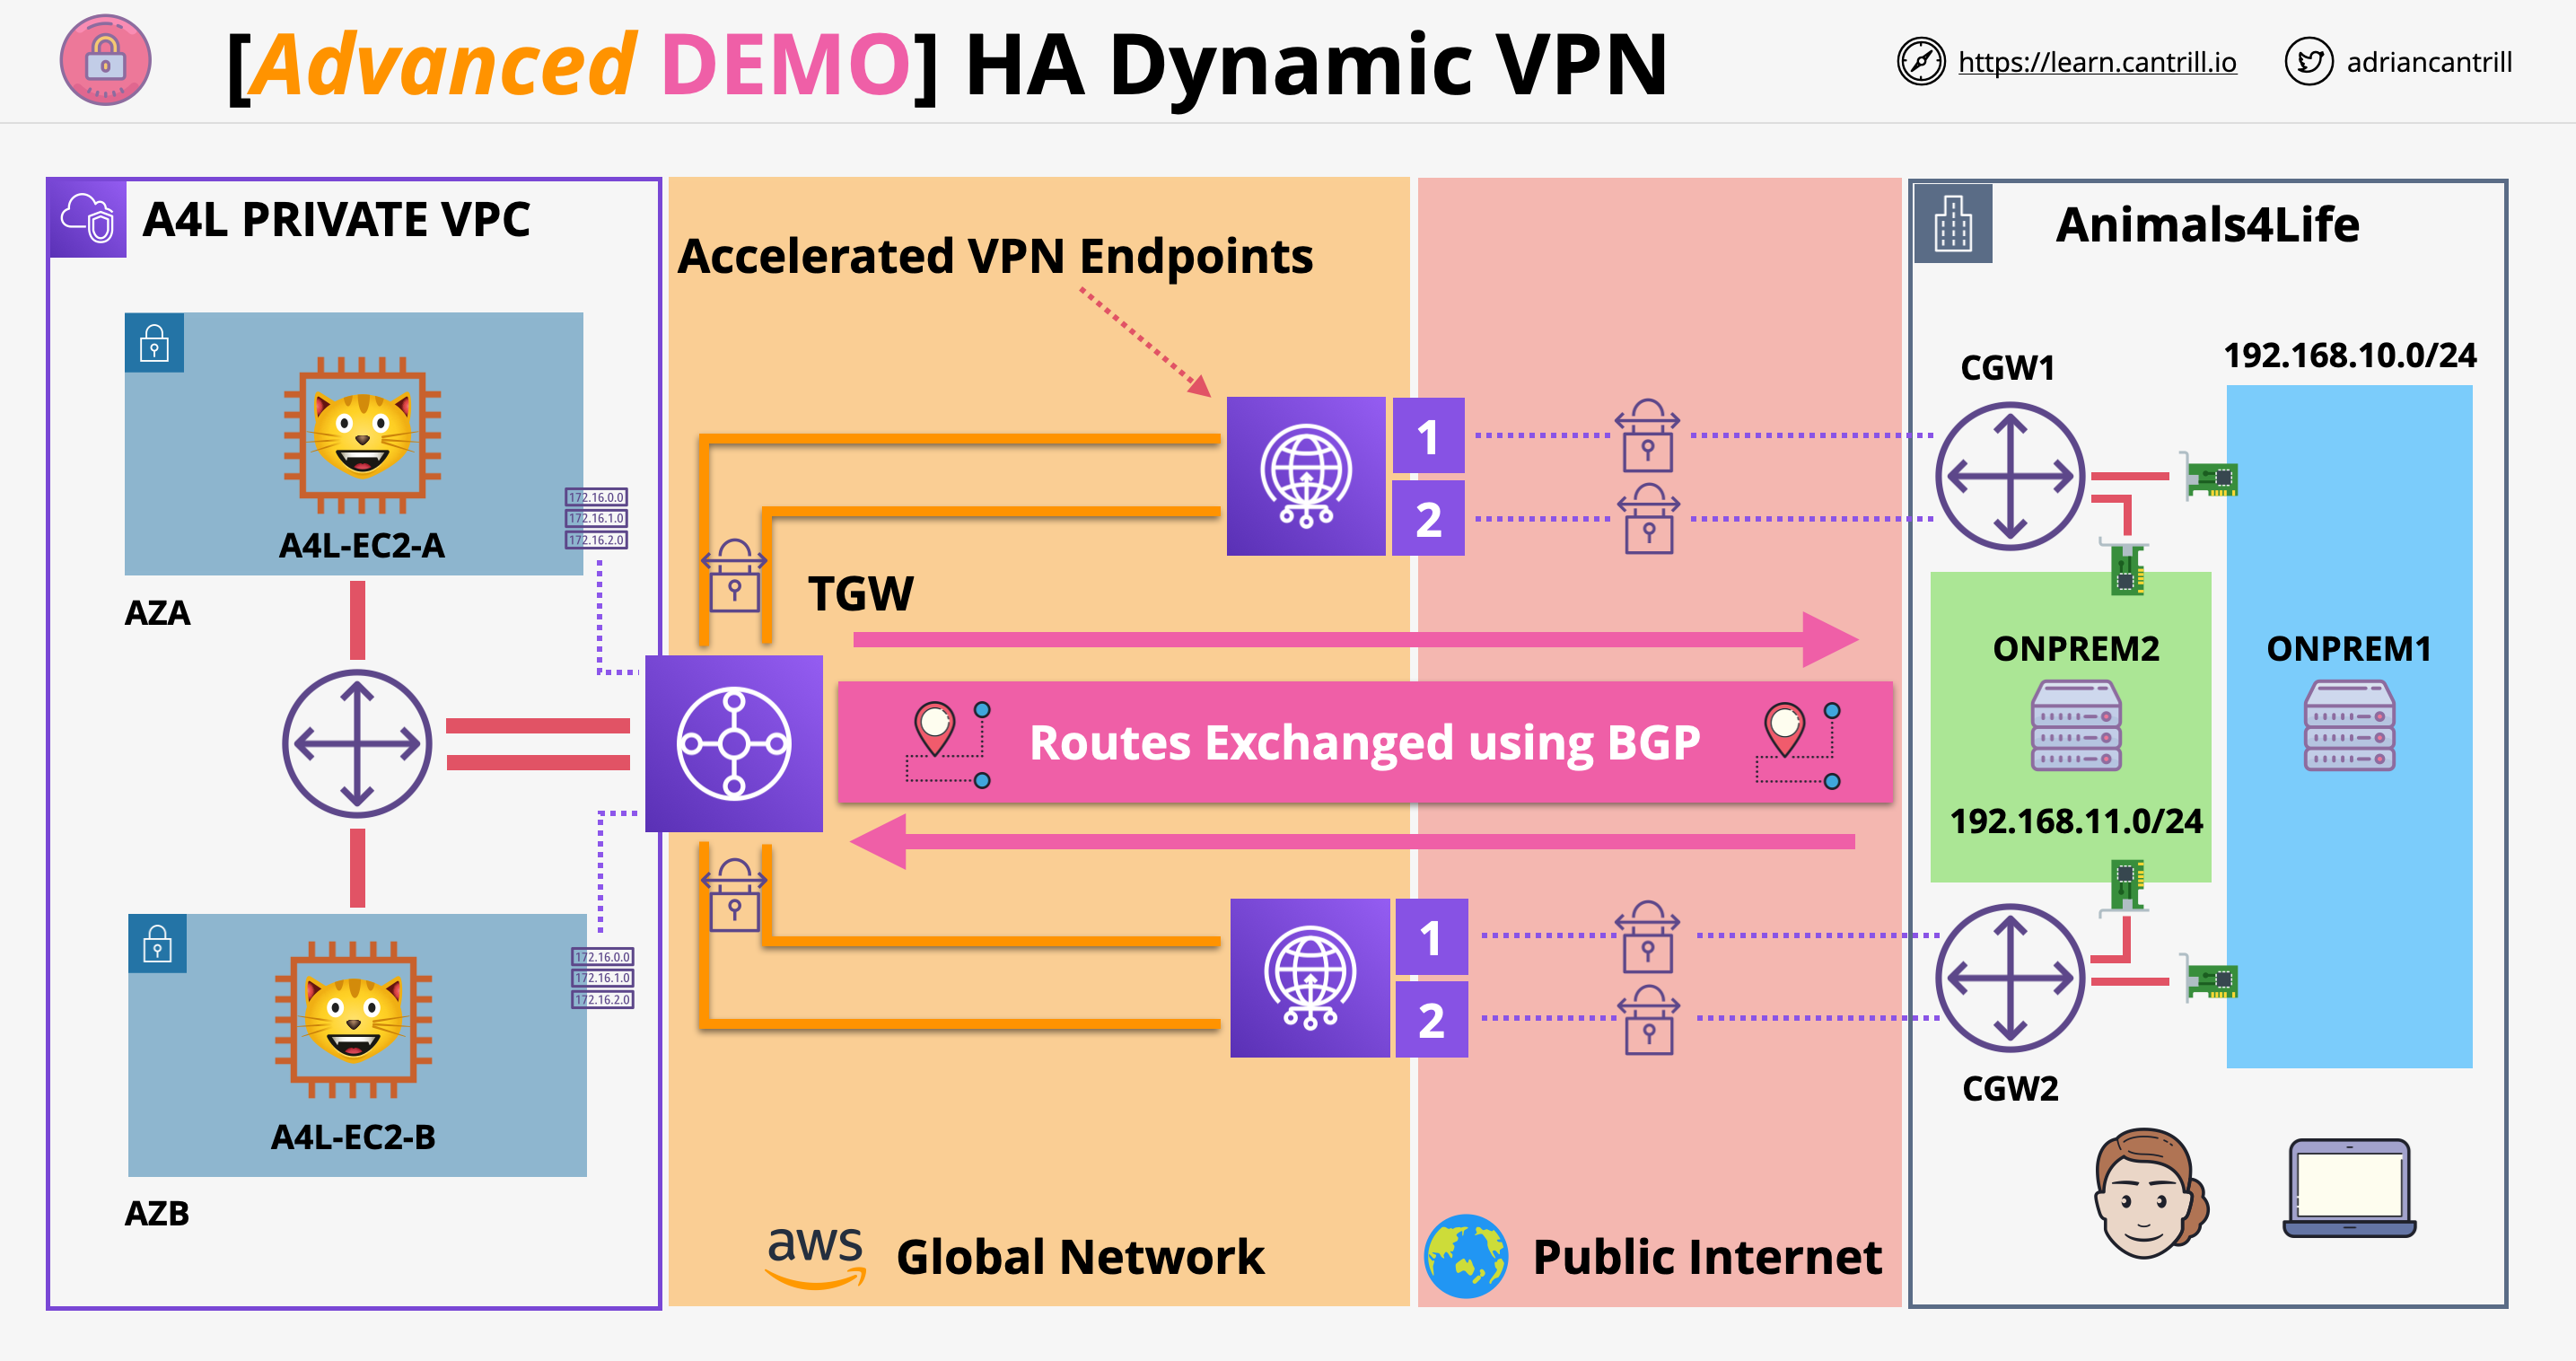Click the VPN padlock icon on lower tunnel 1 line
The width and height of the screenshot is (2576, 1361).
[x=1648, y=937]
